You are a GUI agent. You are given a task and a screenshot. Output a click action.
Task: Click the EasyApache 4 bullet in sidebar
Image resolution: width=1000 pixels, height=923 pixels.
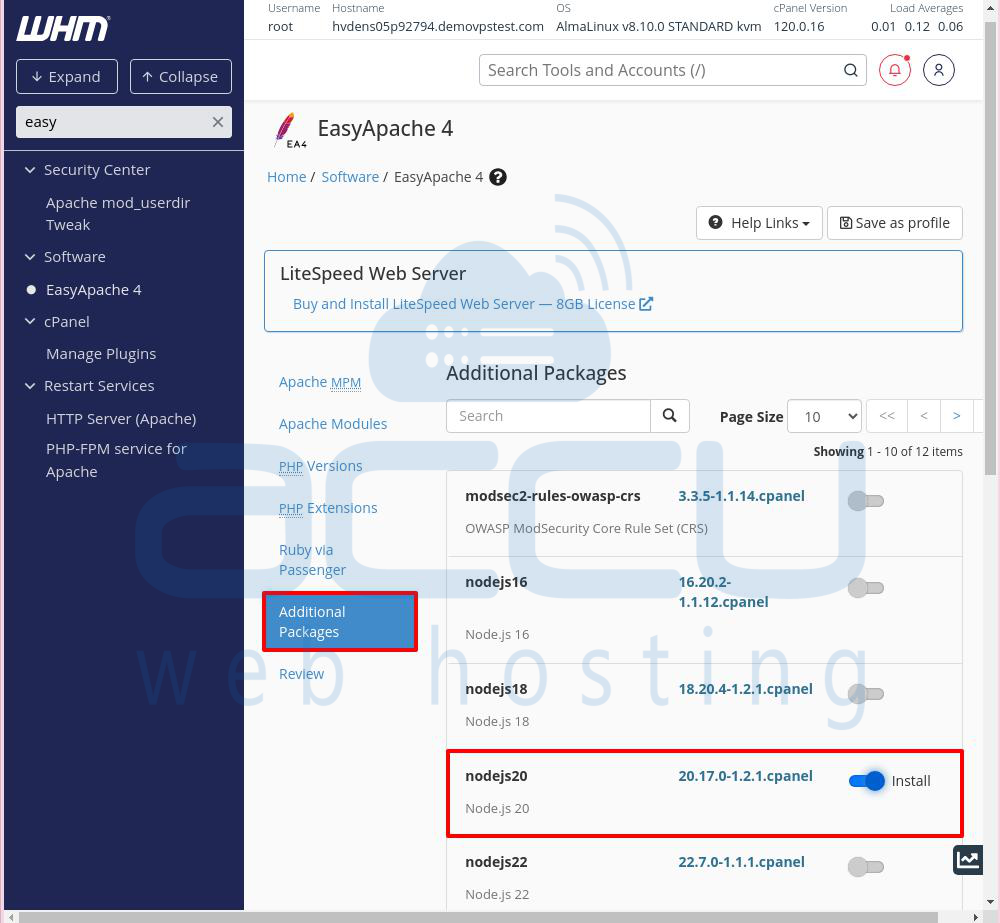point(31,290)
